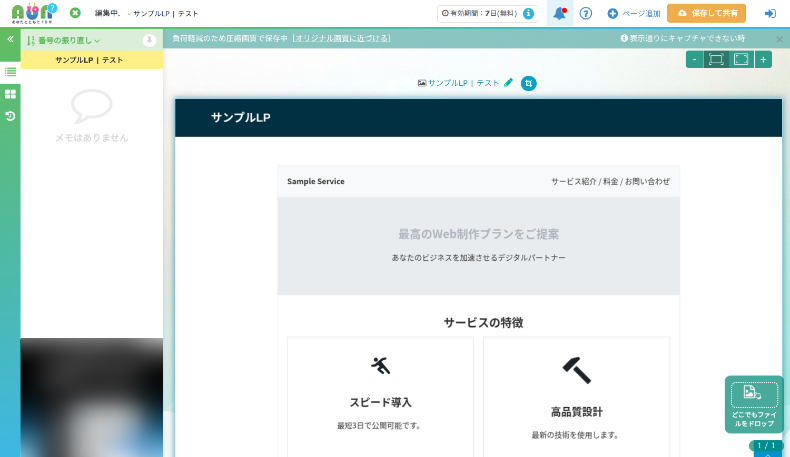Image resolution: width=790 pixels, height=457 pixels.
Task: Click the zoom in plus button
Action: 763,59
